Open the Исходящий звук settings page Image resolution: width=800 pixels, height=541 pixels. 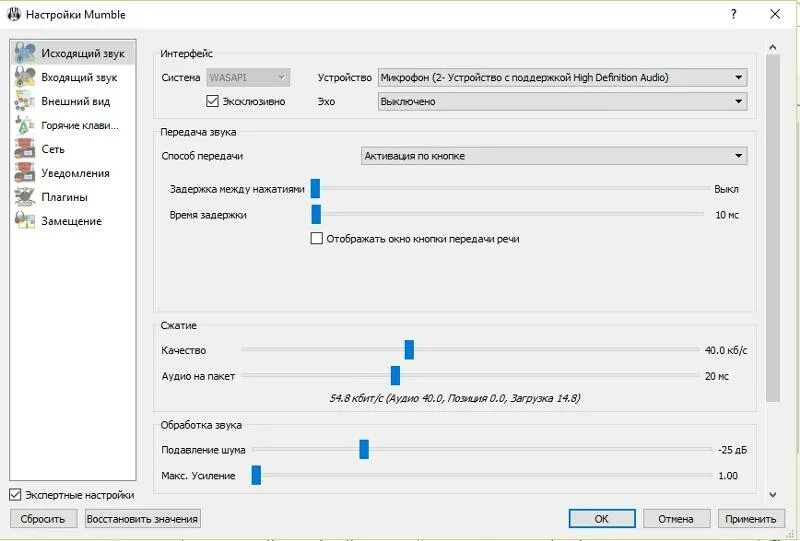pyautogui.click(x=73, y=53)
